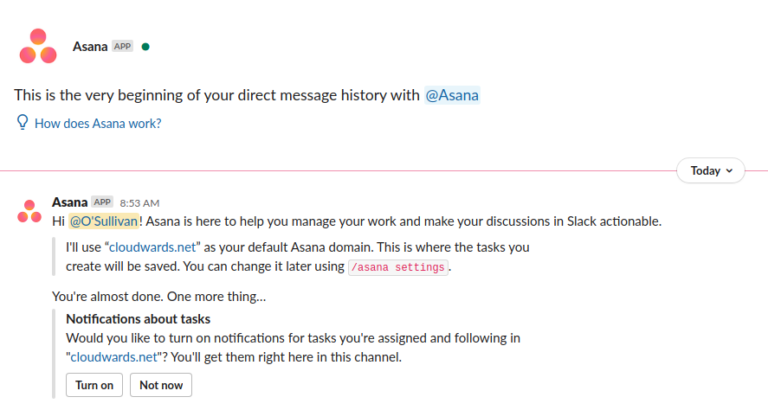768x410 pixels.
Task: Click the Asana sender name in the message
Action: coord(70,202)
